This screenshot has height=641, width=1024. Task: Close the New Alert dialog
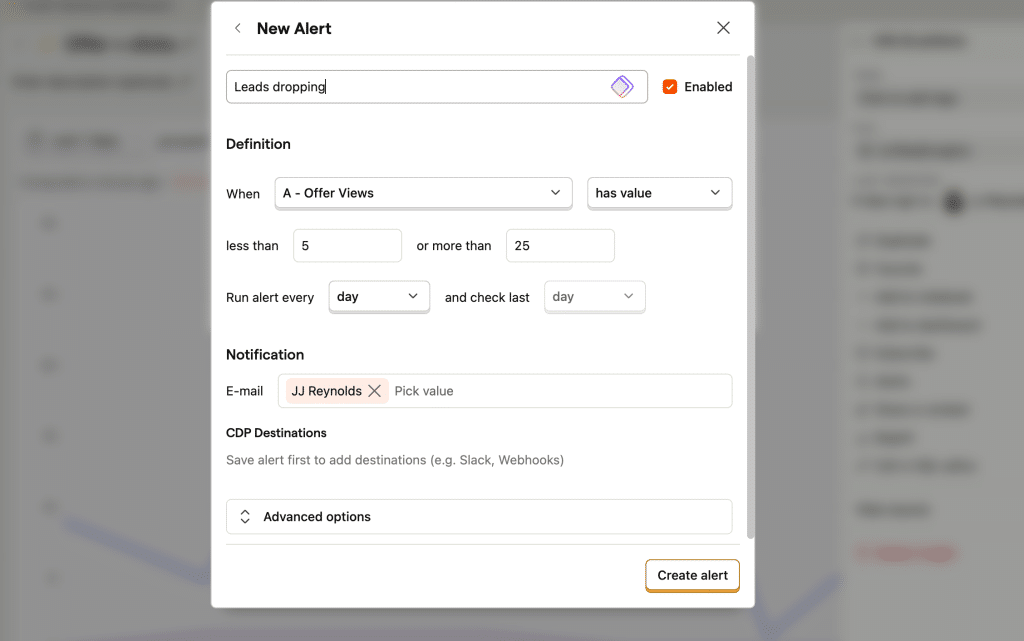coord(723,28)
